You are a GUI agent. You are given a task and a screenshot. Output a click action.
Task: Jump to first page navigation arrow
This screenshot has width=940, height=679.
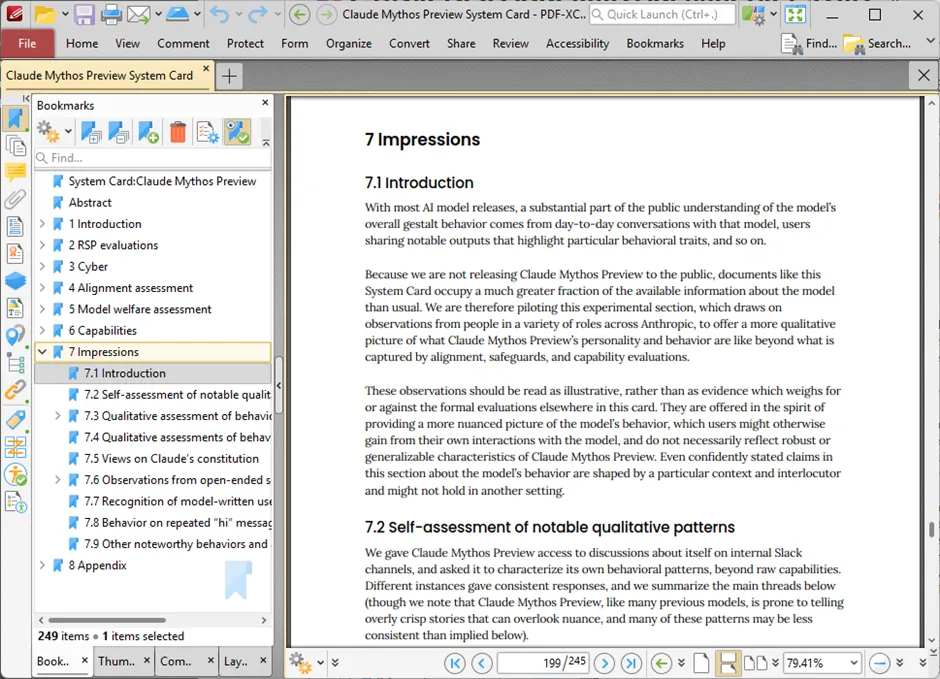tap(455, 663)
